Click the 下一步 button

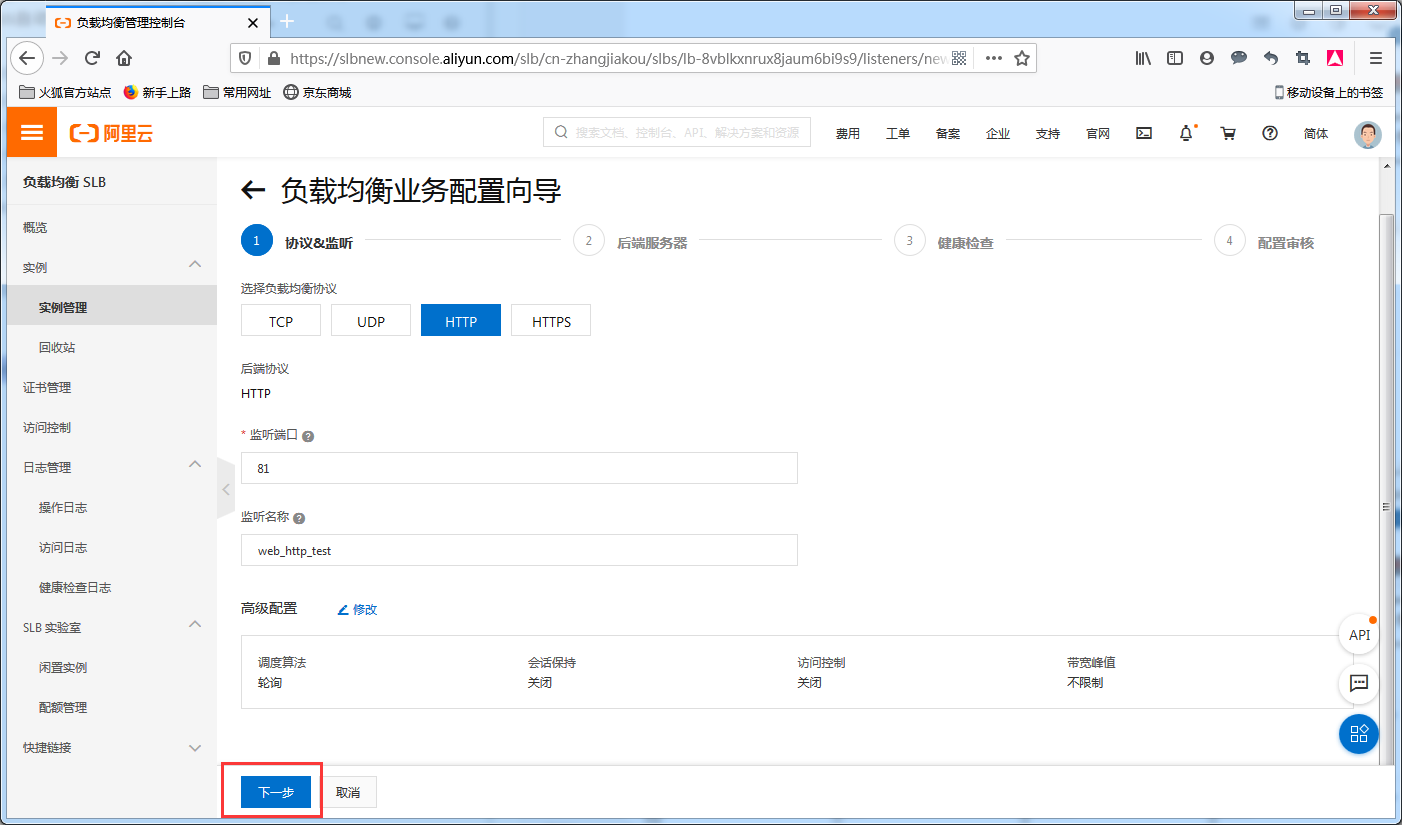click(275, 791)
